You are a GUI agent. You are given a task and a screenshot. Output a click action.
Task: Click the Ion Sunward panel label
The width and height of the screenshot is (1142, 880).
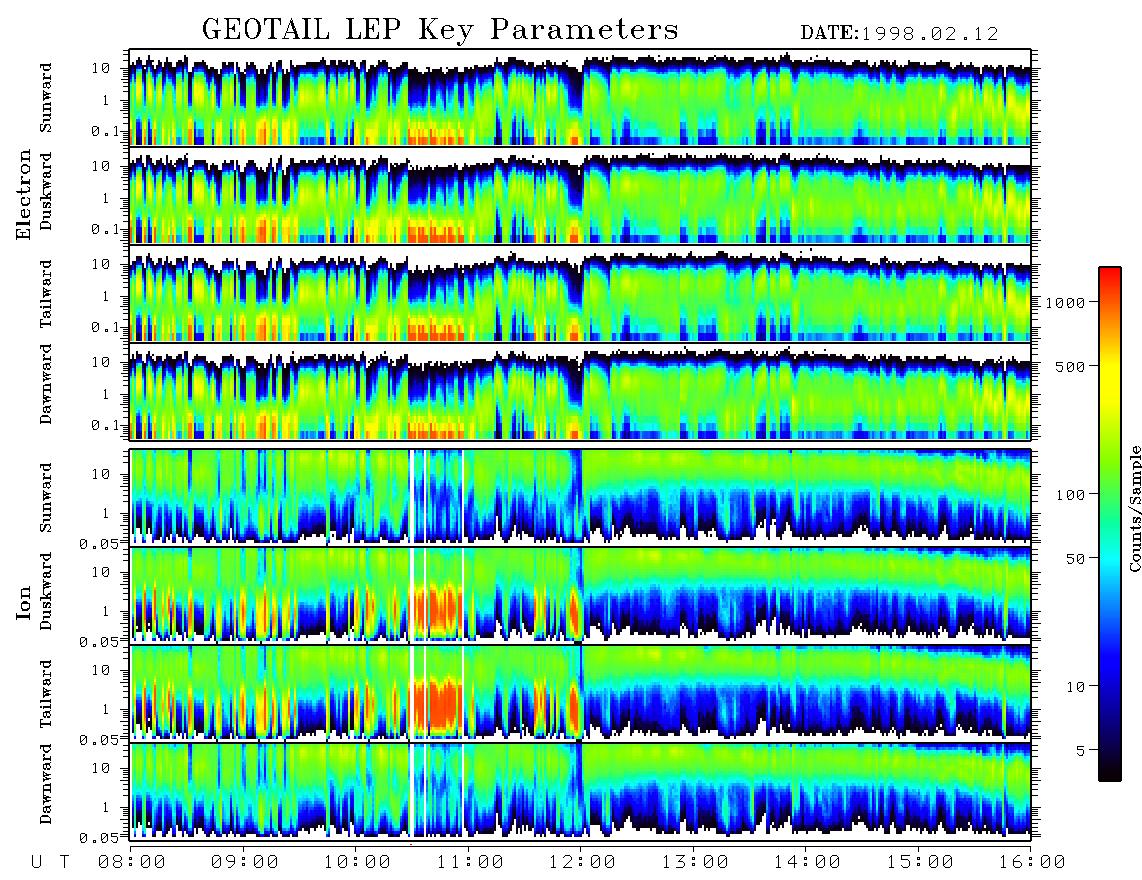pos(46,497)
